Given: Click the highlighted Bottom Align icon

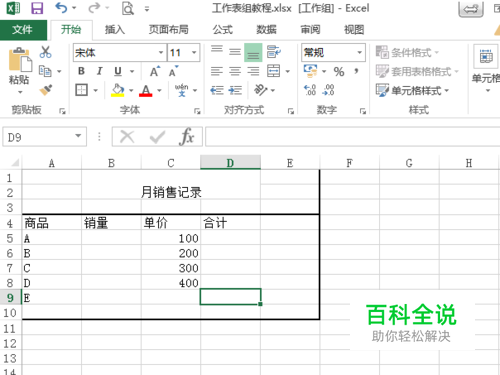Looking at the screenshot, I should (253, 52).
